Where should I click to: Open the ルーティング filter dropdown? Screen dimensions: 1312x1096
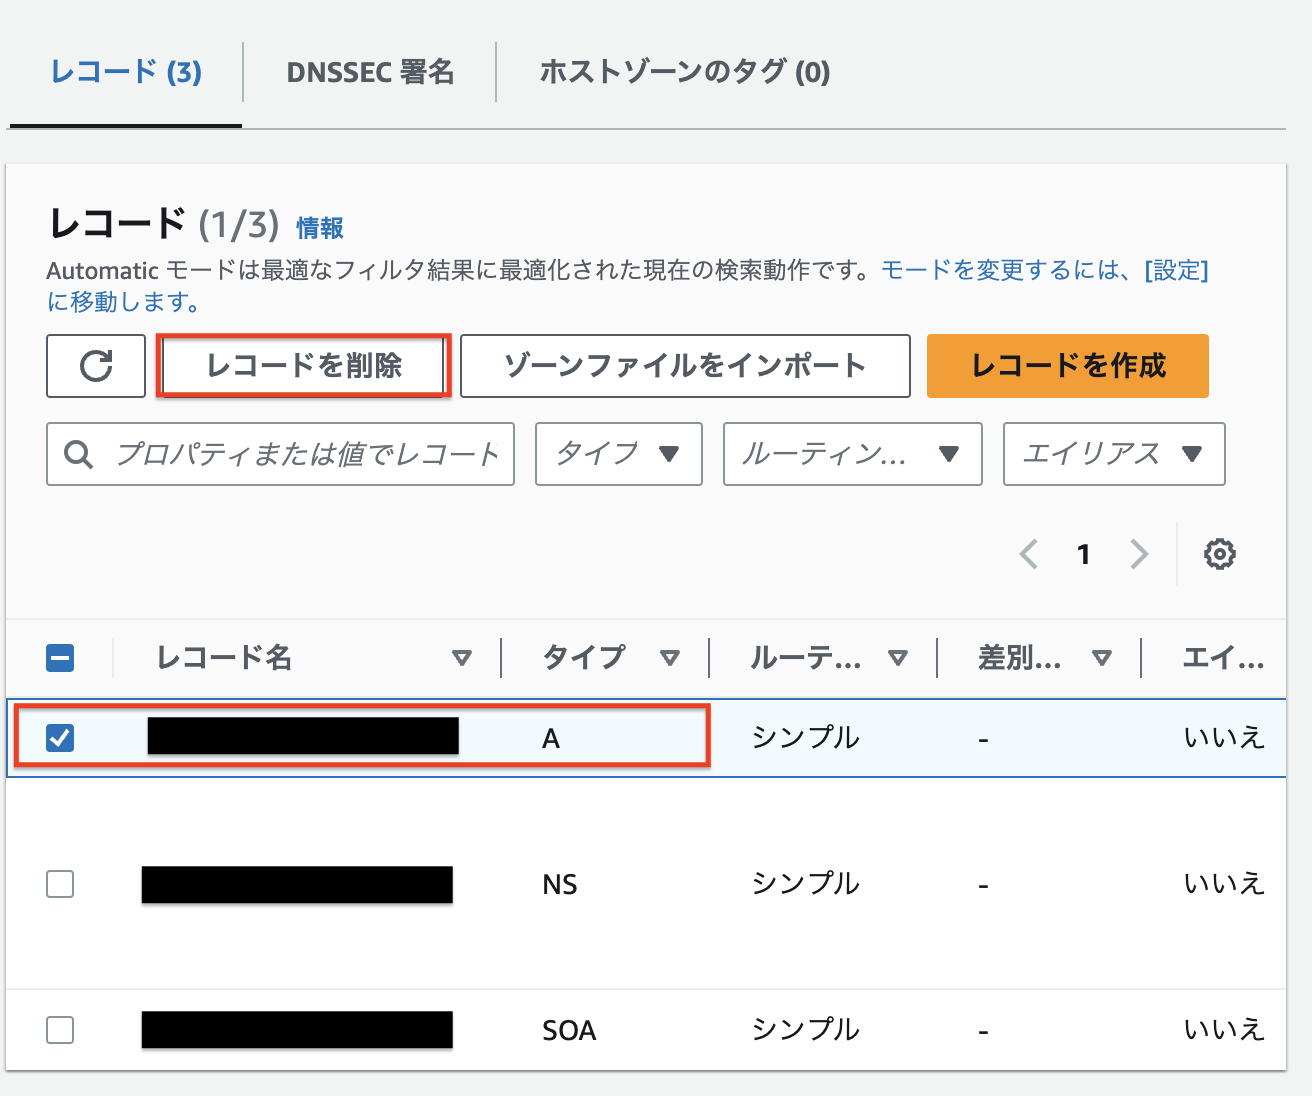pyautogui.click(x=852, y=454)
